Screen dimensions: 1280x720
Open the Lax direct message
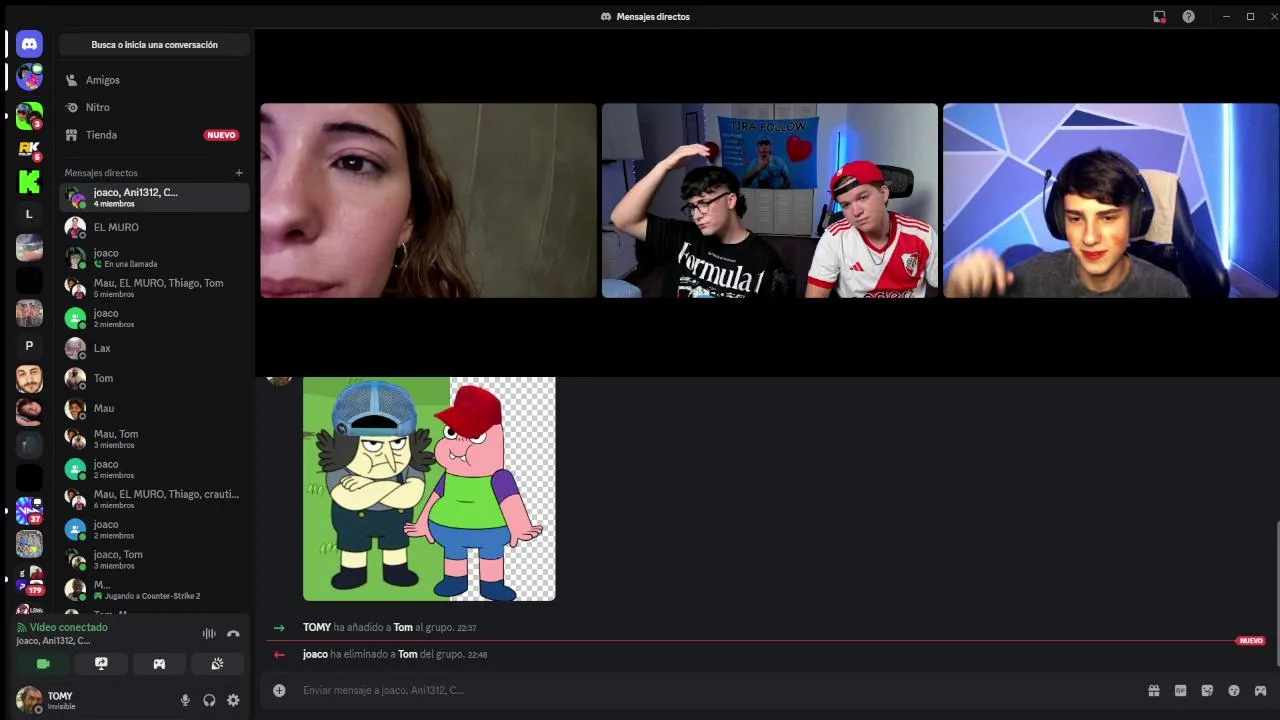pyautogui.click(x=154, y=348)
